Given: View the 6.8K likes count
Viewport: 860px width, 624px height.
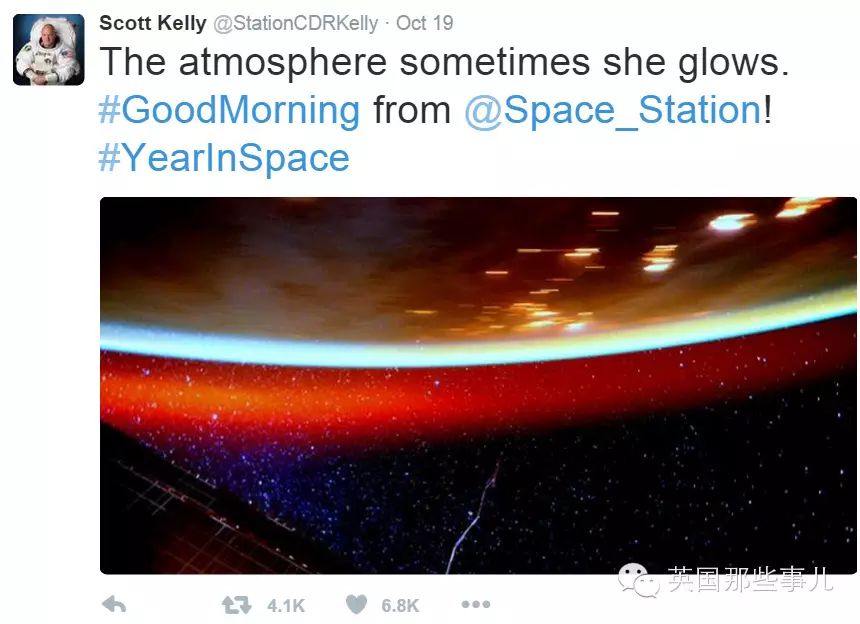Looking at the screenshot, I should click(x=400, y=606).
